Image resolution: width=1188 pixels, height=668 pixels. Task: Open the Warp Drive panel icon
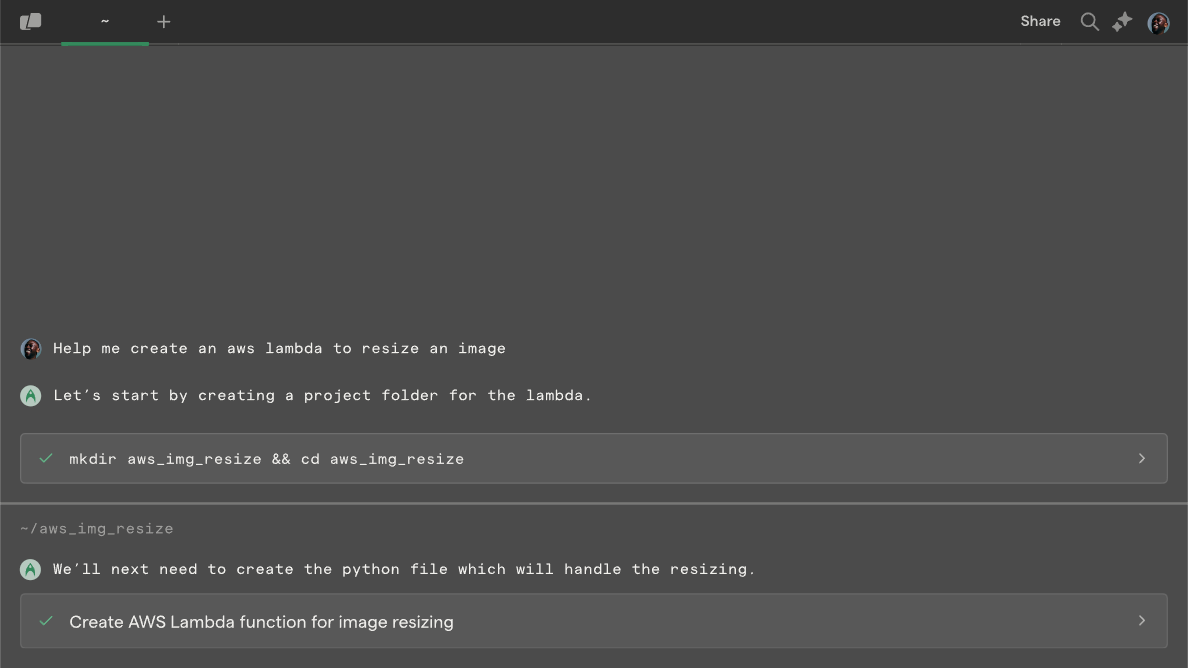point(30,21)
